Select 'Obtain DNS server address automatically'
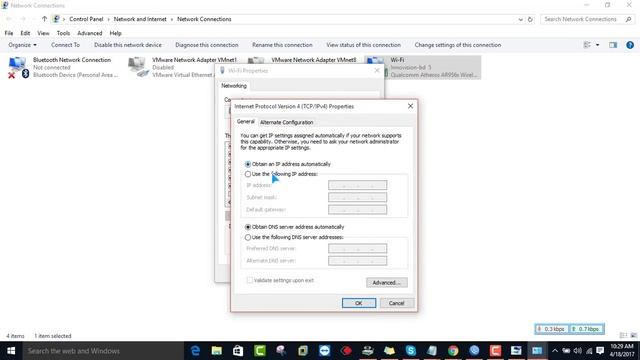The width and height of the screenshot is (640, 360). pyautogui.click(x=248, y=227)
